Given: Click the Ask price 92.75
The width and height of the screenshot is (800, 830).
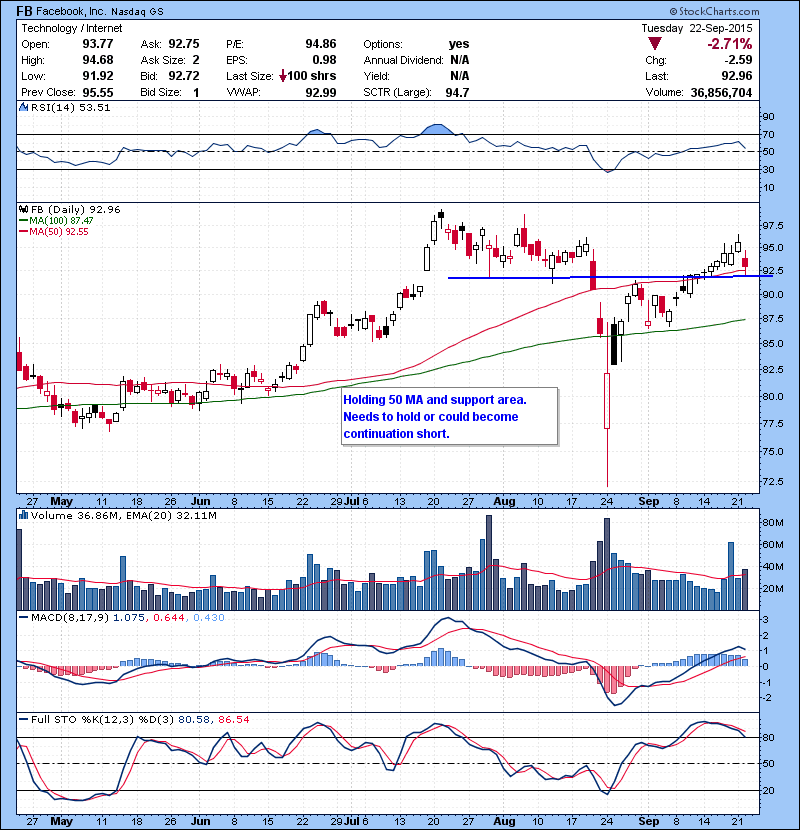Looking at the screenshot, I should click(x=184, y=44).
